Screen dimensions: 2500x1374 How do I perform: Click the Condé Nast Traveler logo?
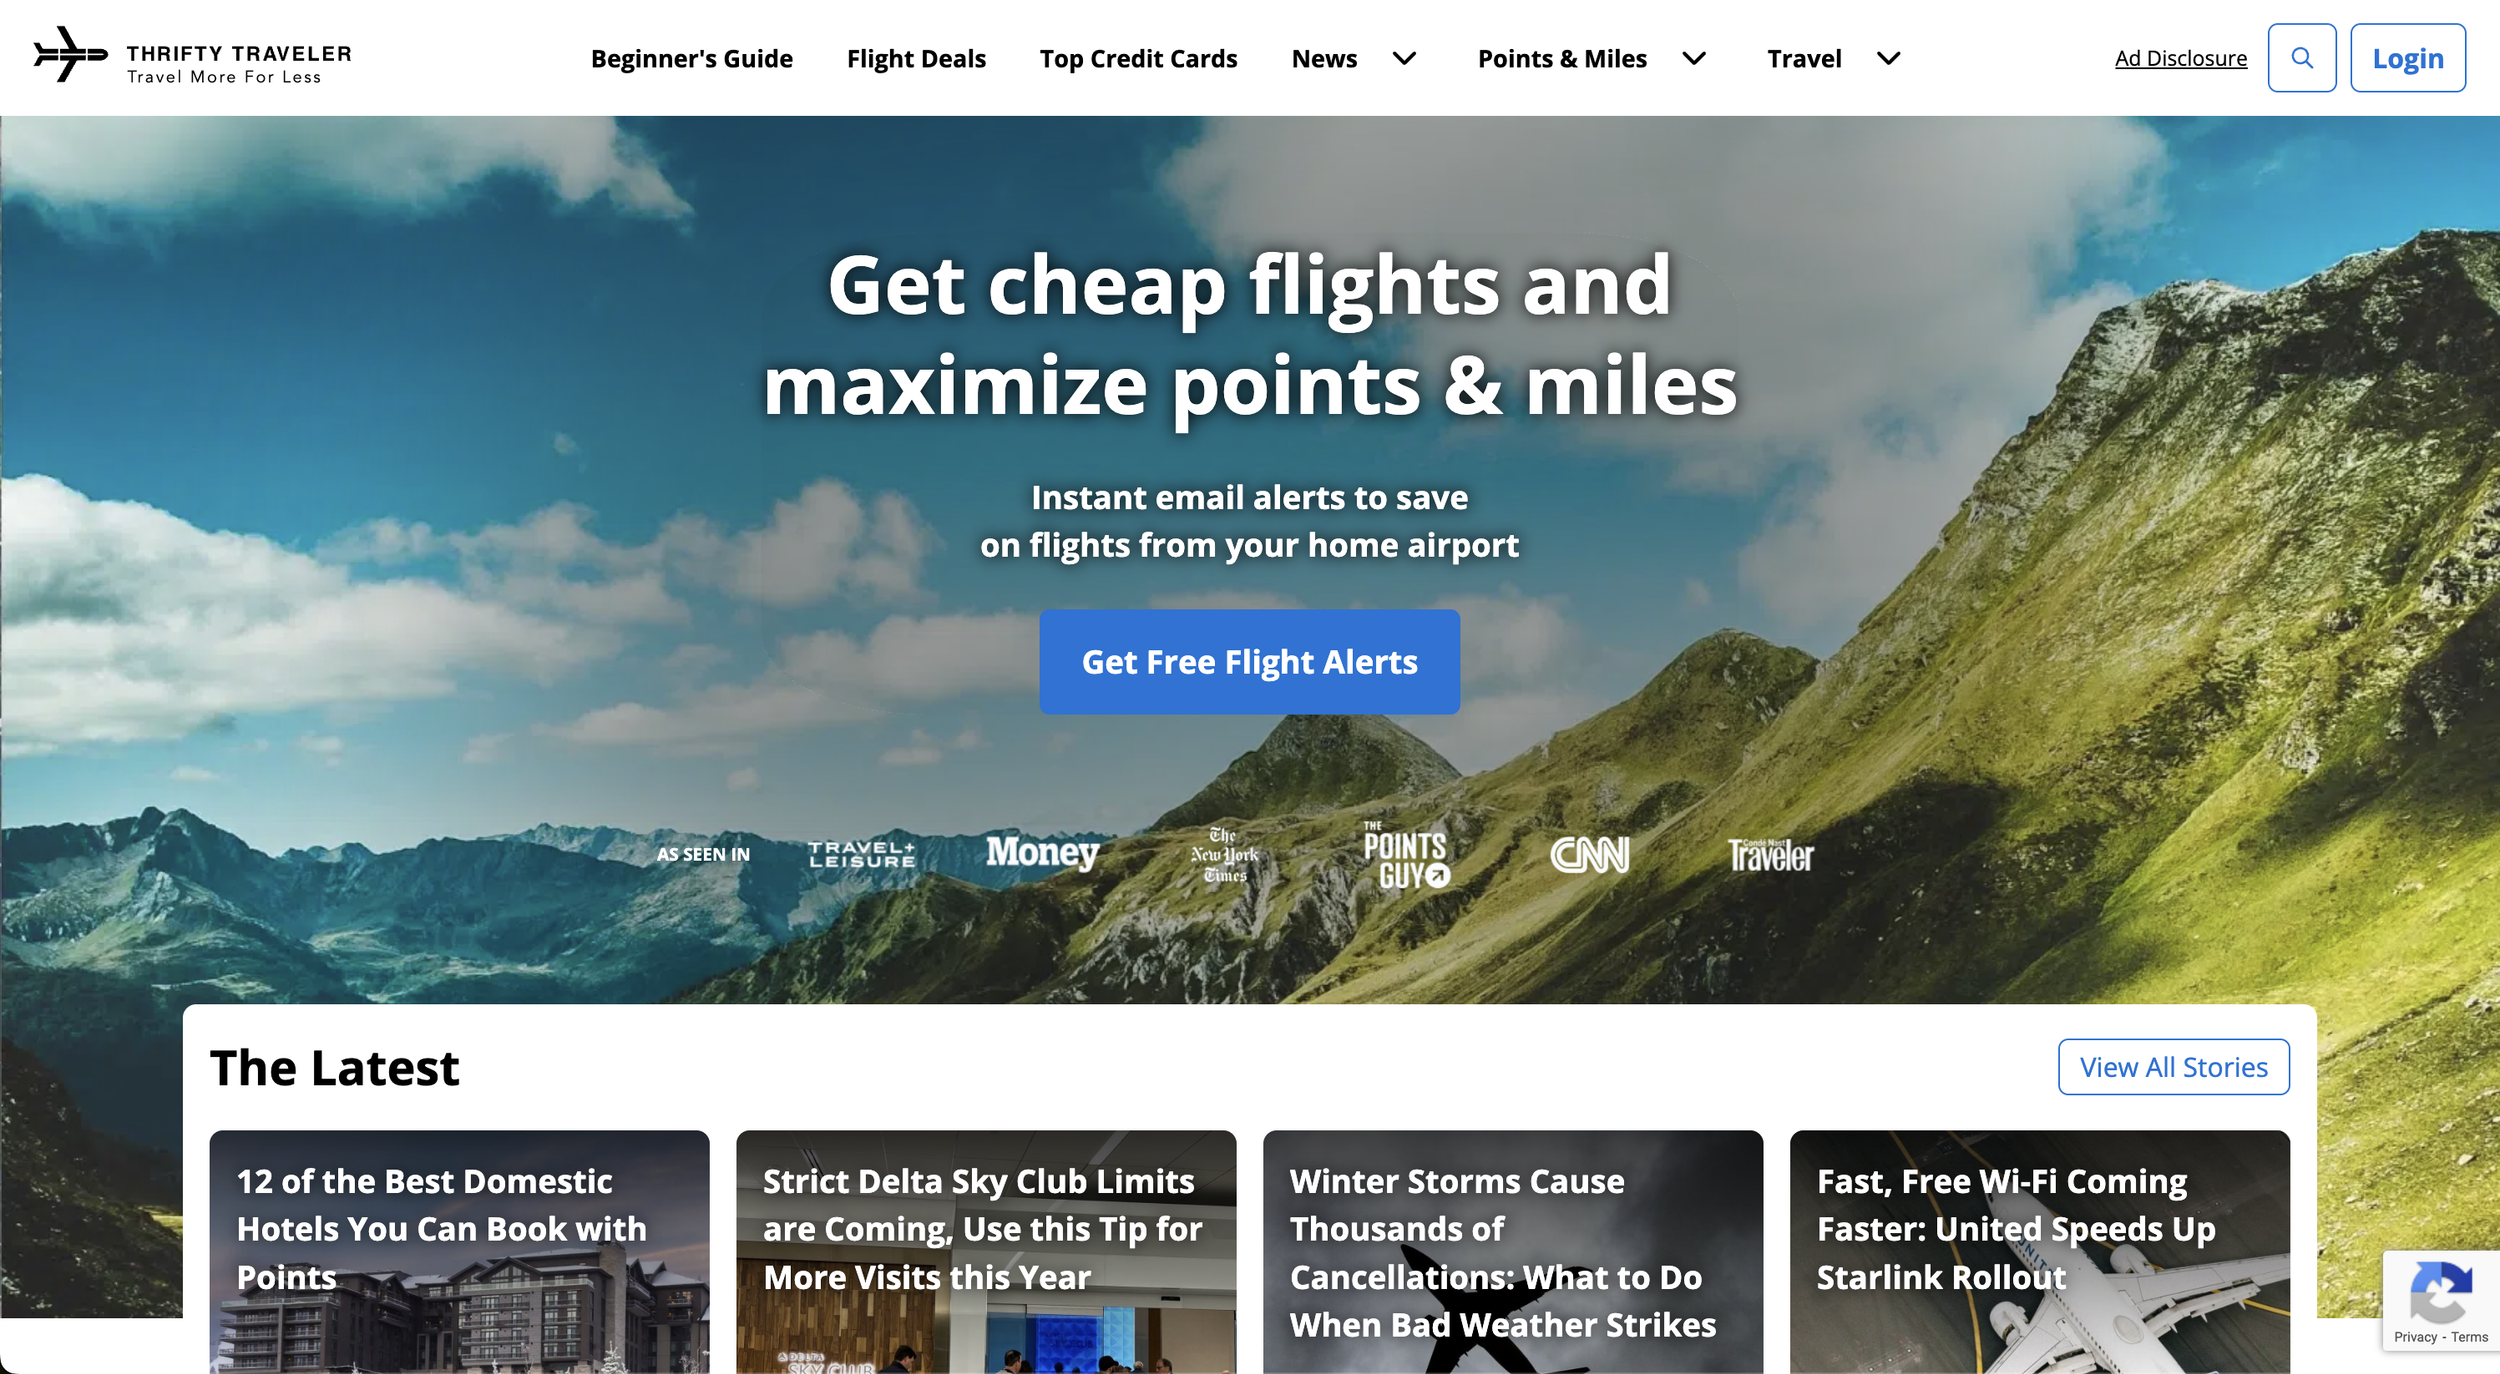click(1770, 855)
